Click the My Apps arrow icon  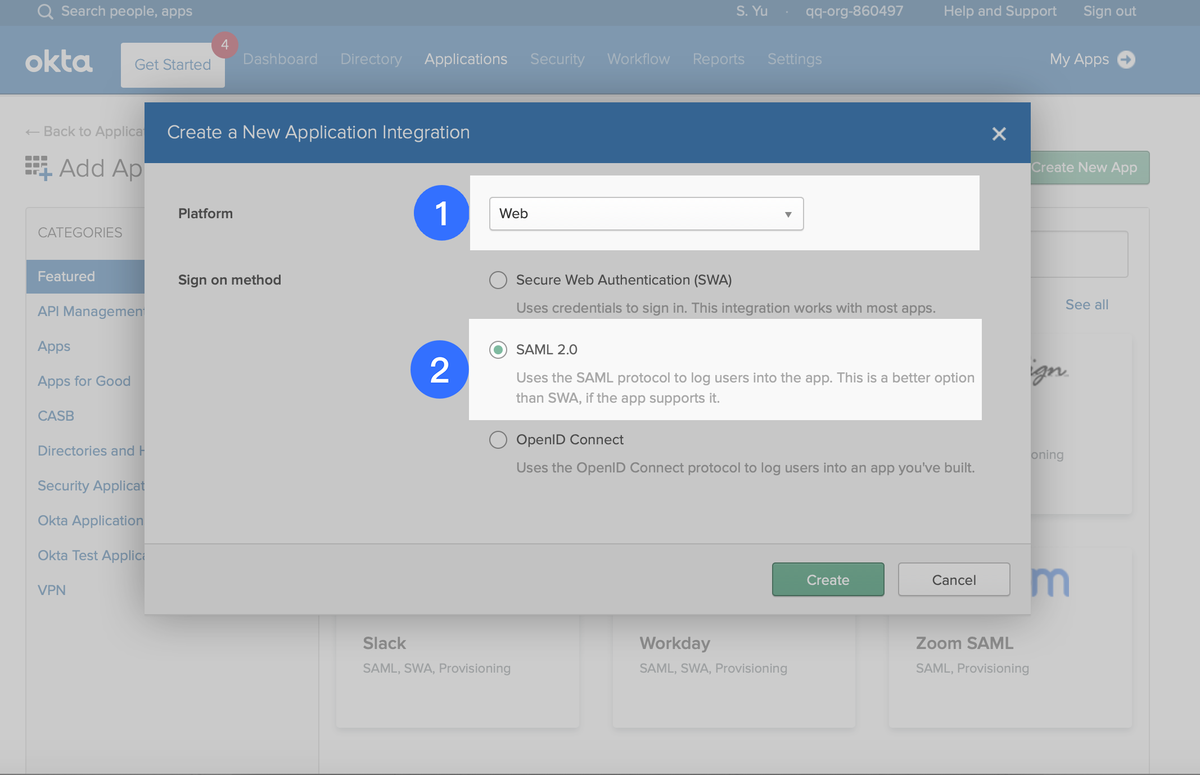click(x=1126, y=59)
